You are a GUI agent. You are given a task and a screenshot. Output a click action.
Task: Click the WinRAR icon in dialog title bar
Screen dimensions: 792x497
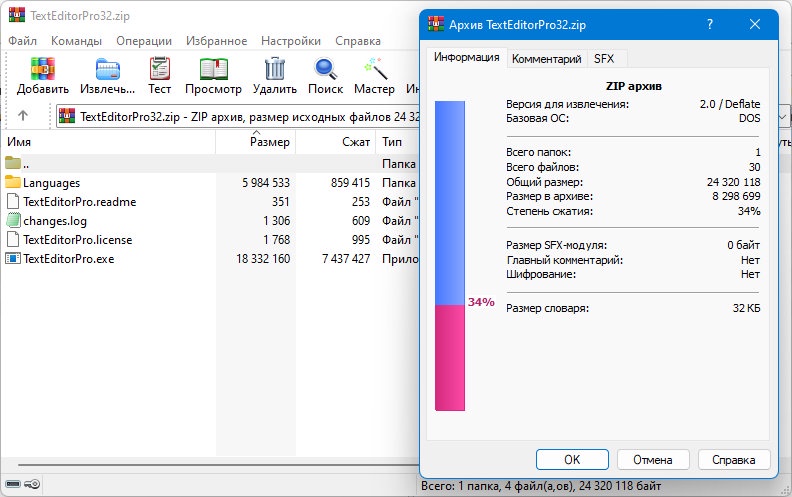click(x=436, y=24)
